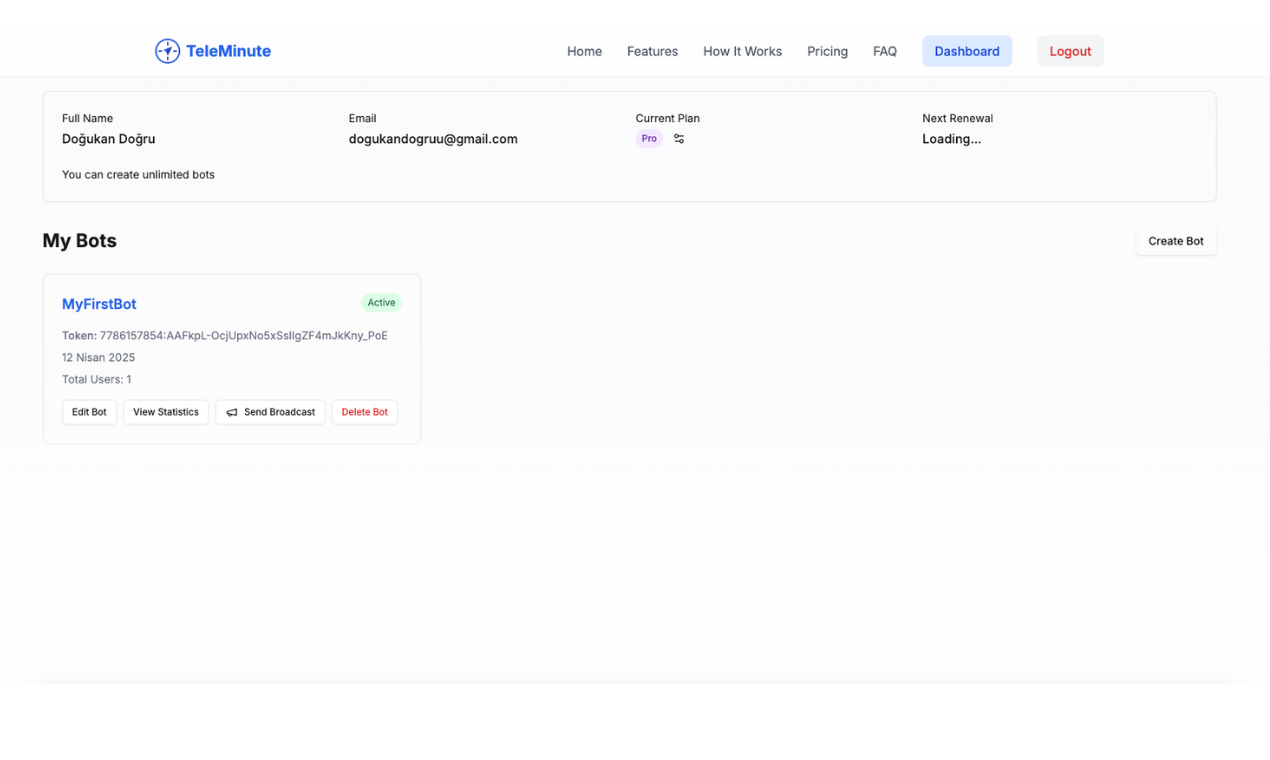This screenshot has height=760, width=1270.
Task: Open How It Works nav item
Action: click(742, 51)
